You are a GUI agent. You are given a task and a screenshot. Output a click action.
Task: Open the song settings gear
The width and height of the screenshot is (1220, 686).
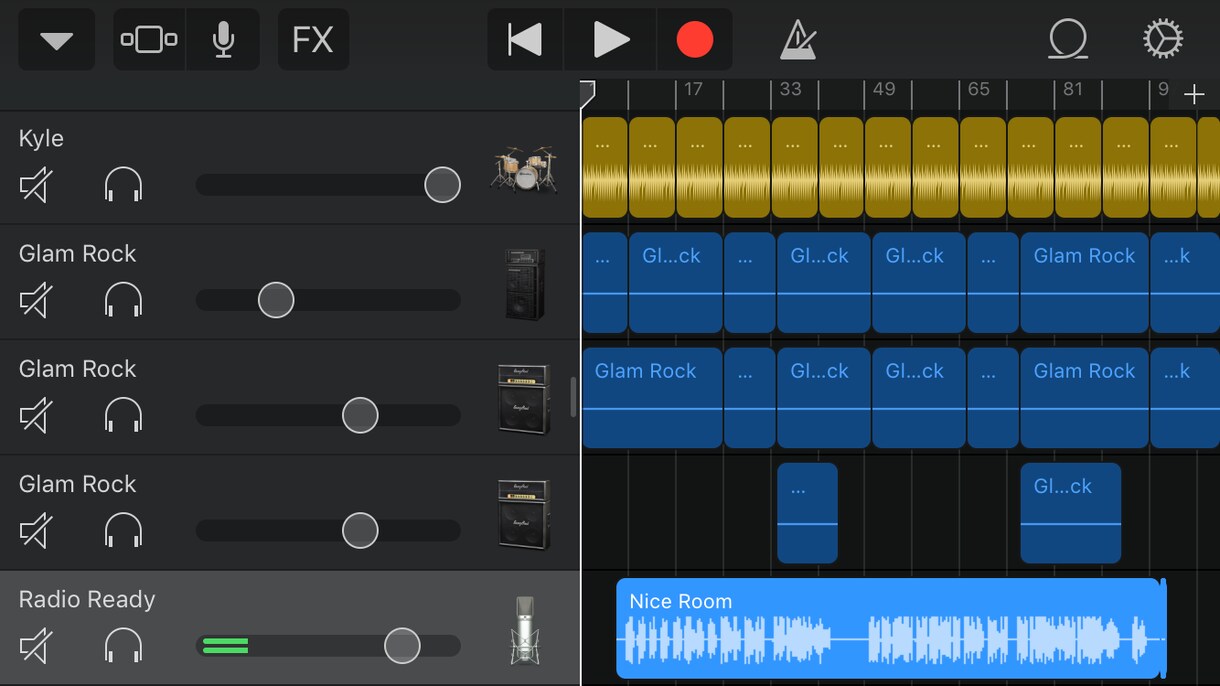(x=1163, y=40)
